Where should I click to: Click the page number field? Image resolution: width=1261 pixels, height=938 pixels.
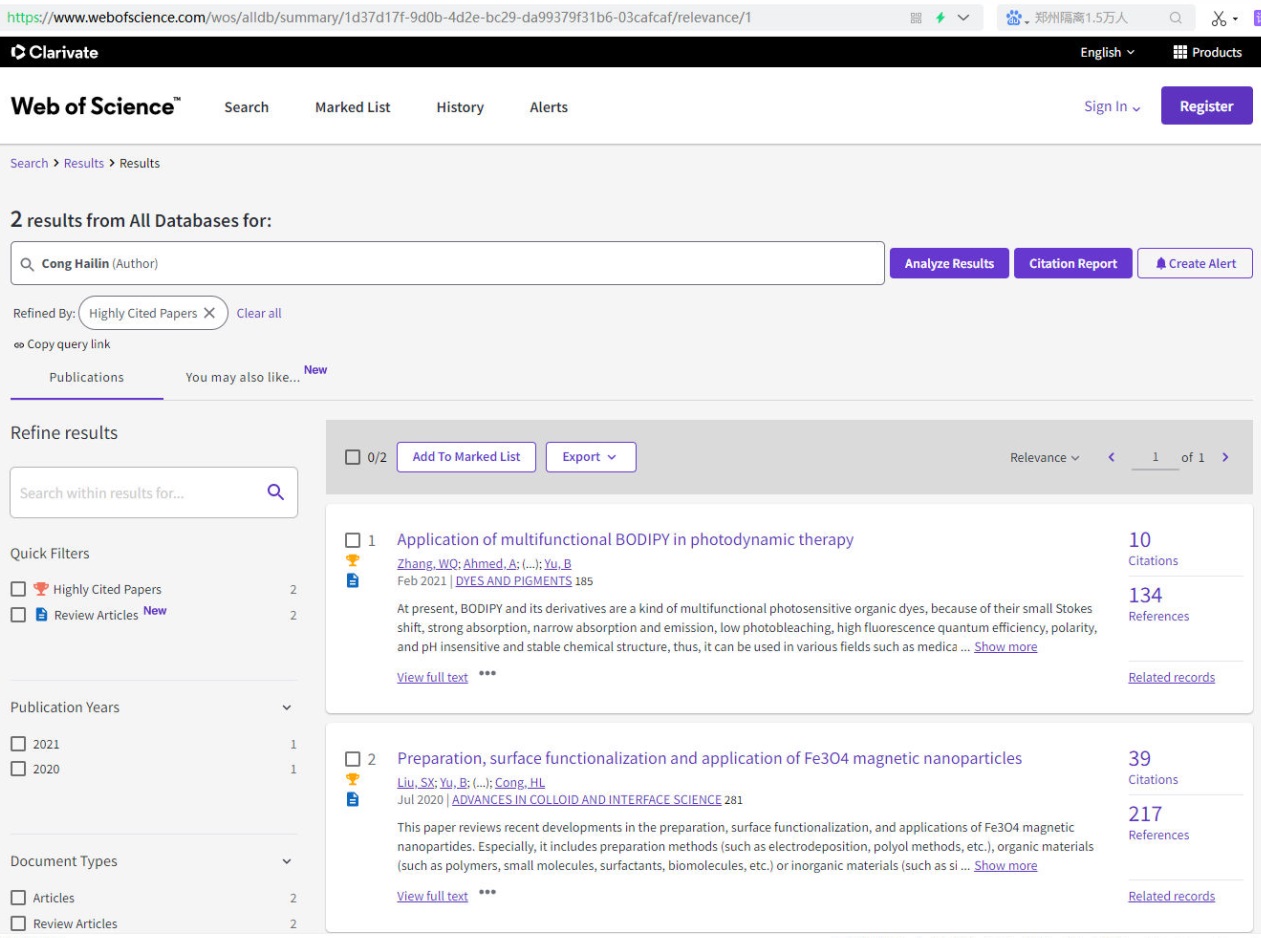1154,458
